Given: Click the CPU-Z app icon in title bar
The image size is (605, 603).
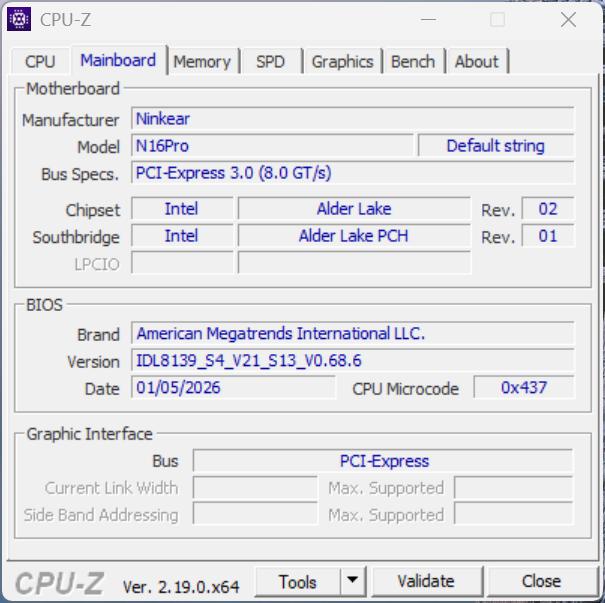Looking at the screenshot, I should click(19, 19).
